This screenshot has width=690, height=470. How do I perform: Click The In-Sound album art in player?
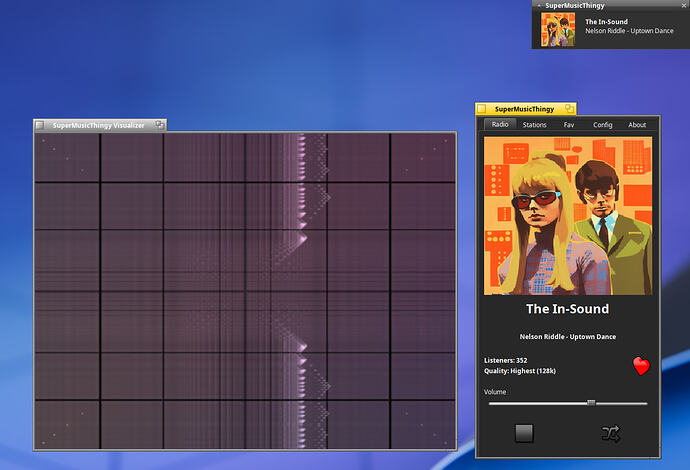[568, 216]
